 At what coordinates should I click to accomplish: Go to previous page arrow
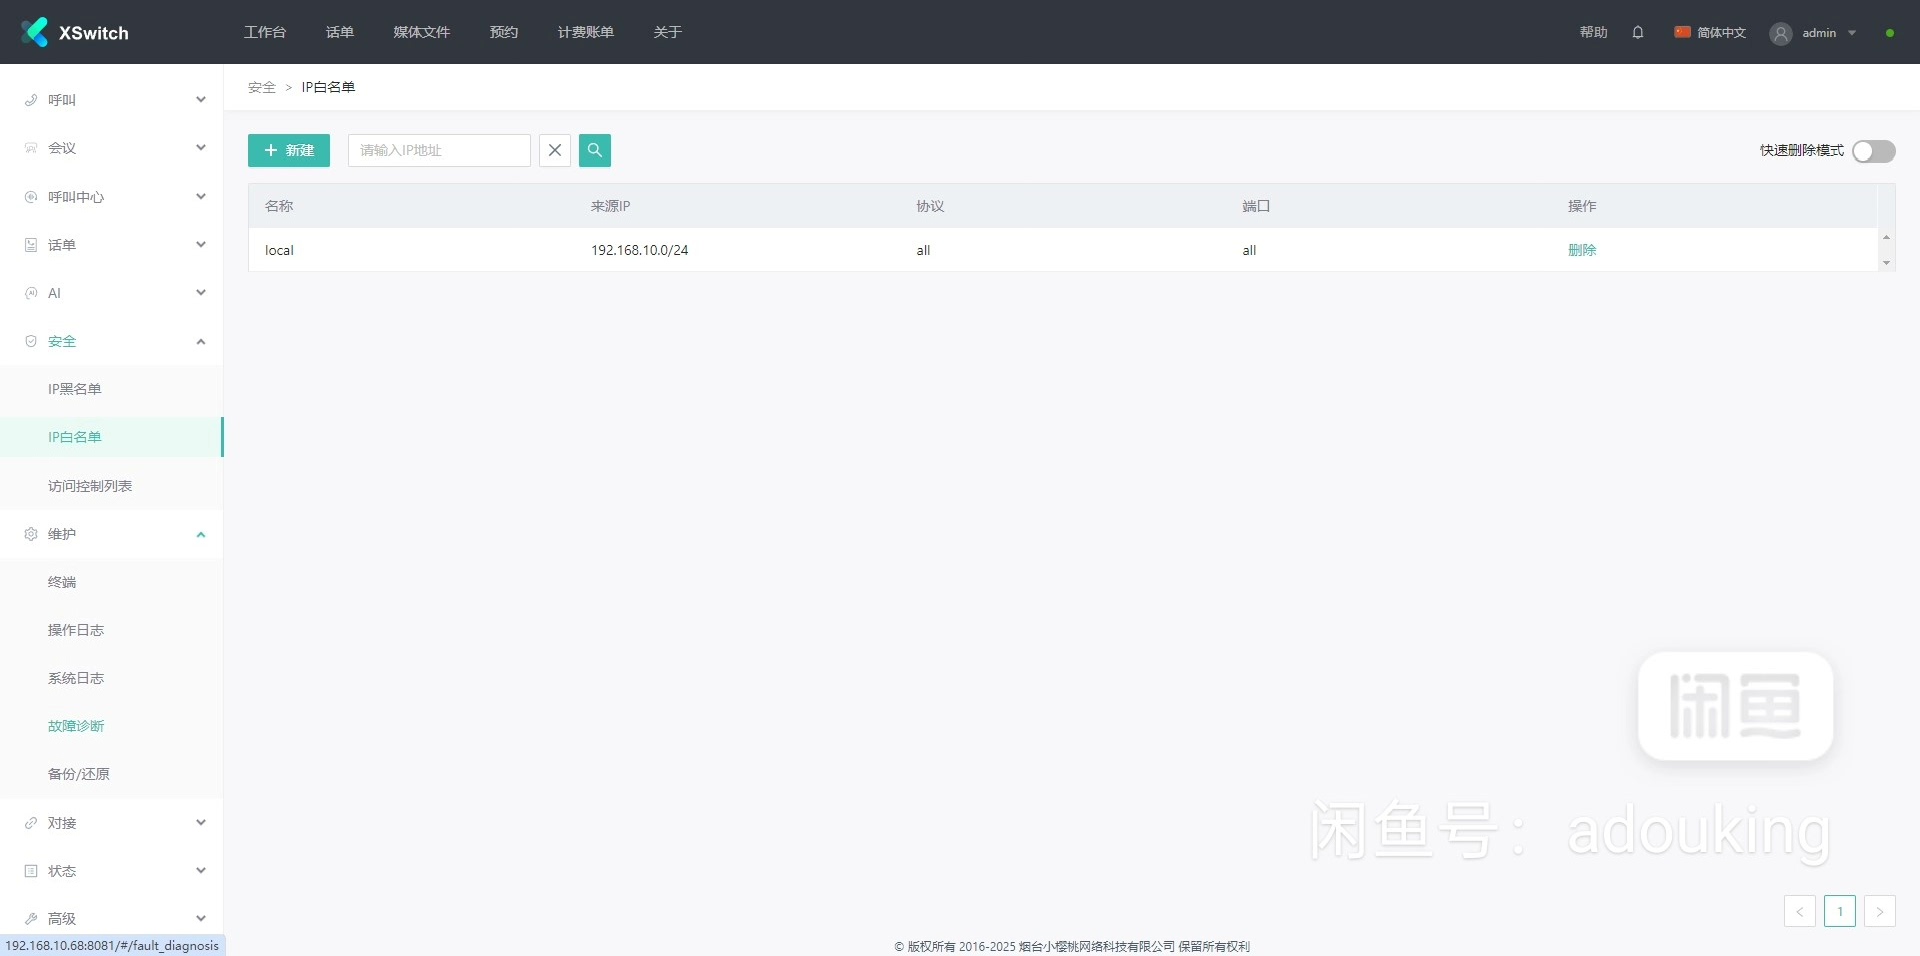[x=1800, y=911]
